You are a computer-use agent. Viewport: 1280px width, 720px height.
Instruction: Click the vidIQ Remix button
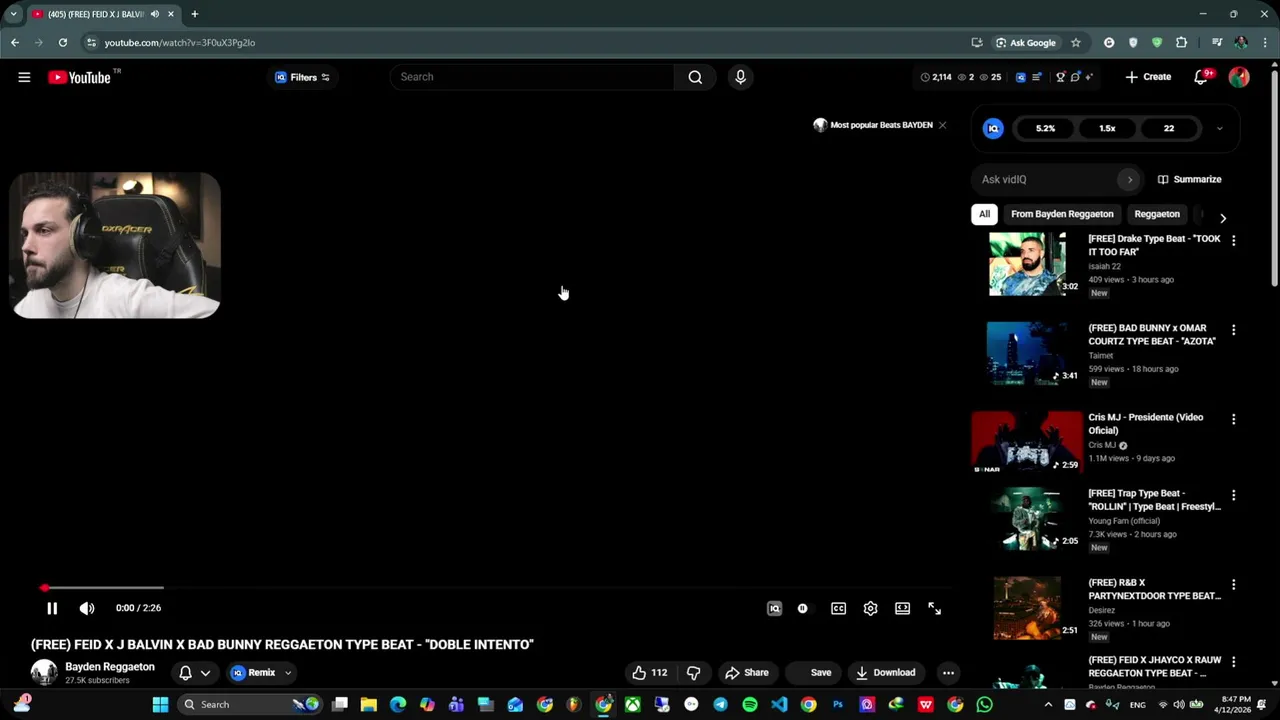pyautogui.click(x=254, y=673)
